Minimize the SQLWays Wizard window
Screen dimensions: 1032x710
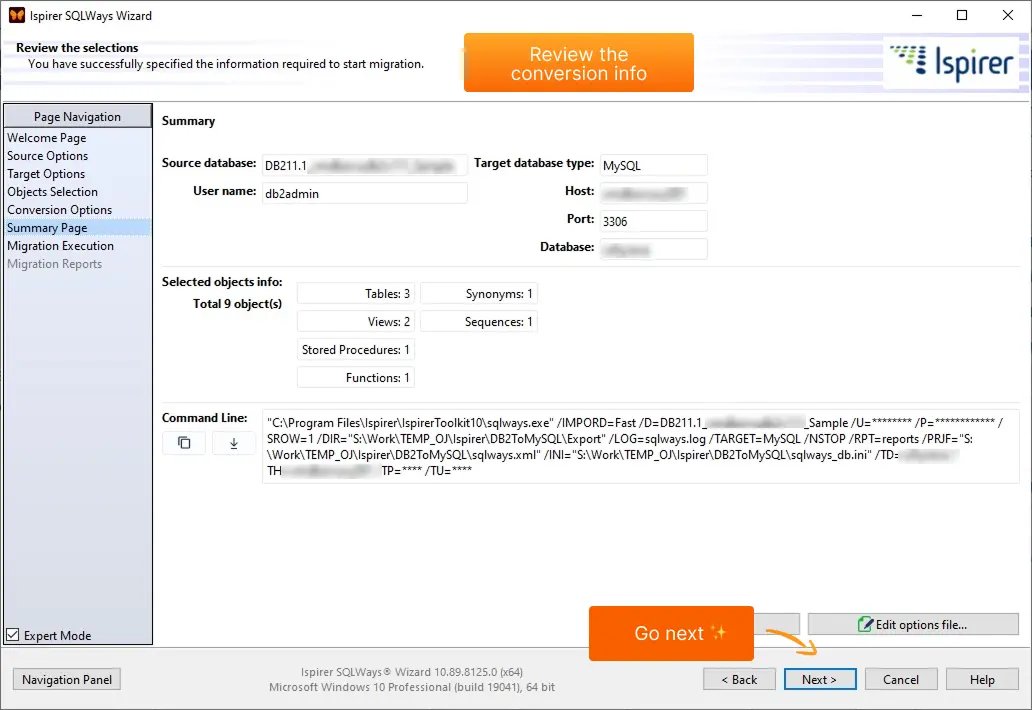tap(917, 15)
